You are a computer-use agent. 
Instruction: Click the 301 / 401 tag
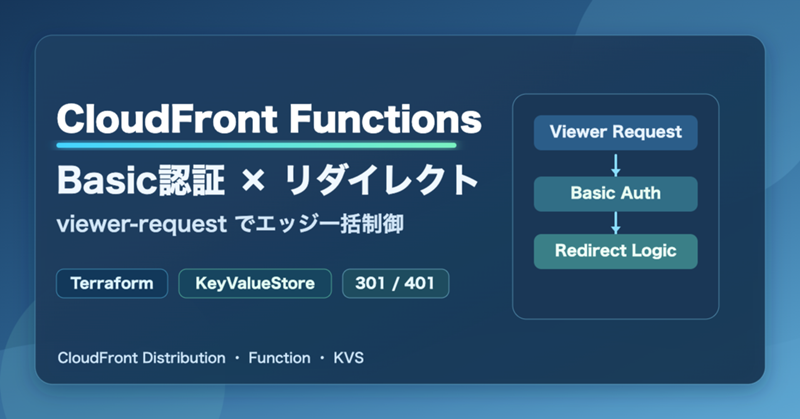click(x=395, y=283)
